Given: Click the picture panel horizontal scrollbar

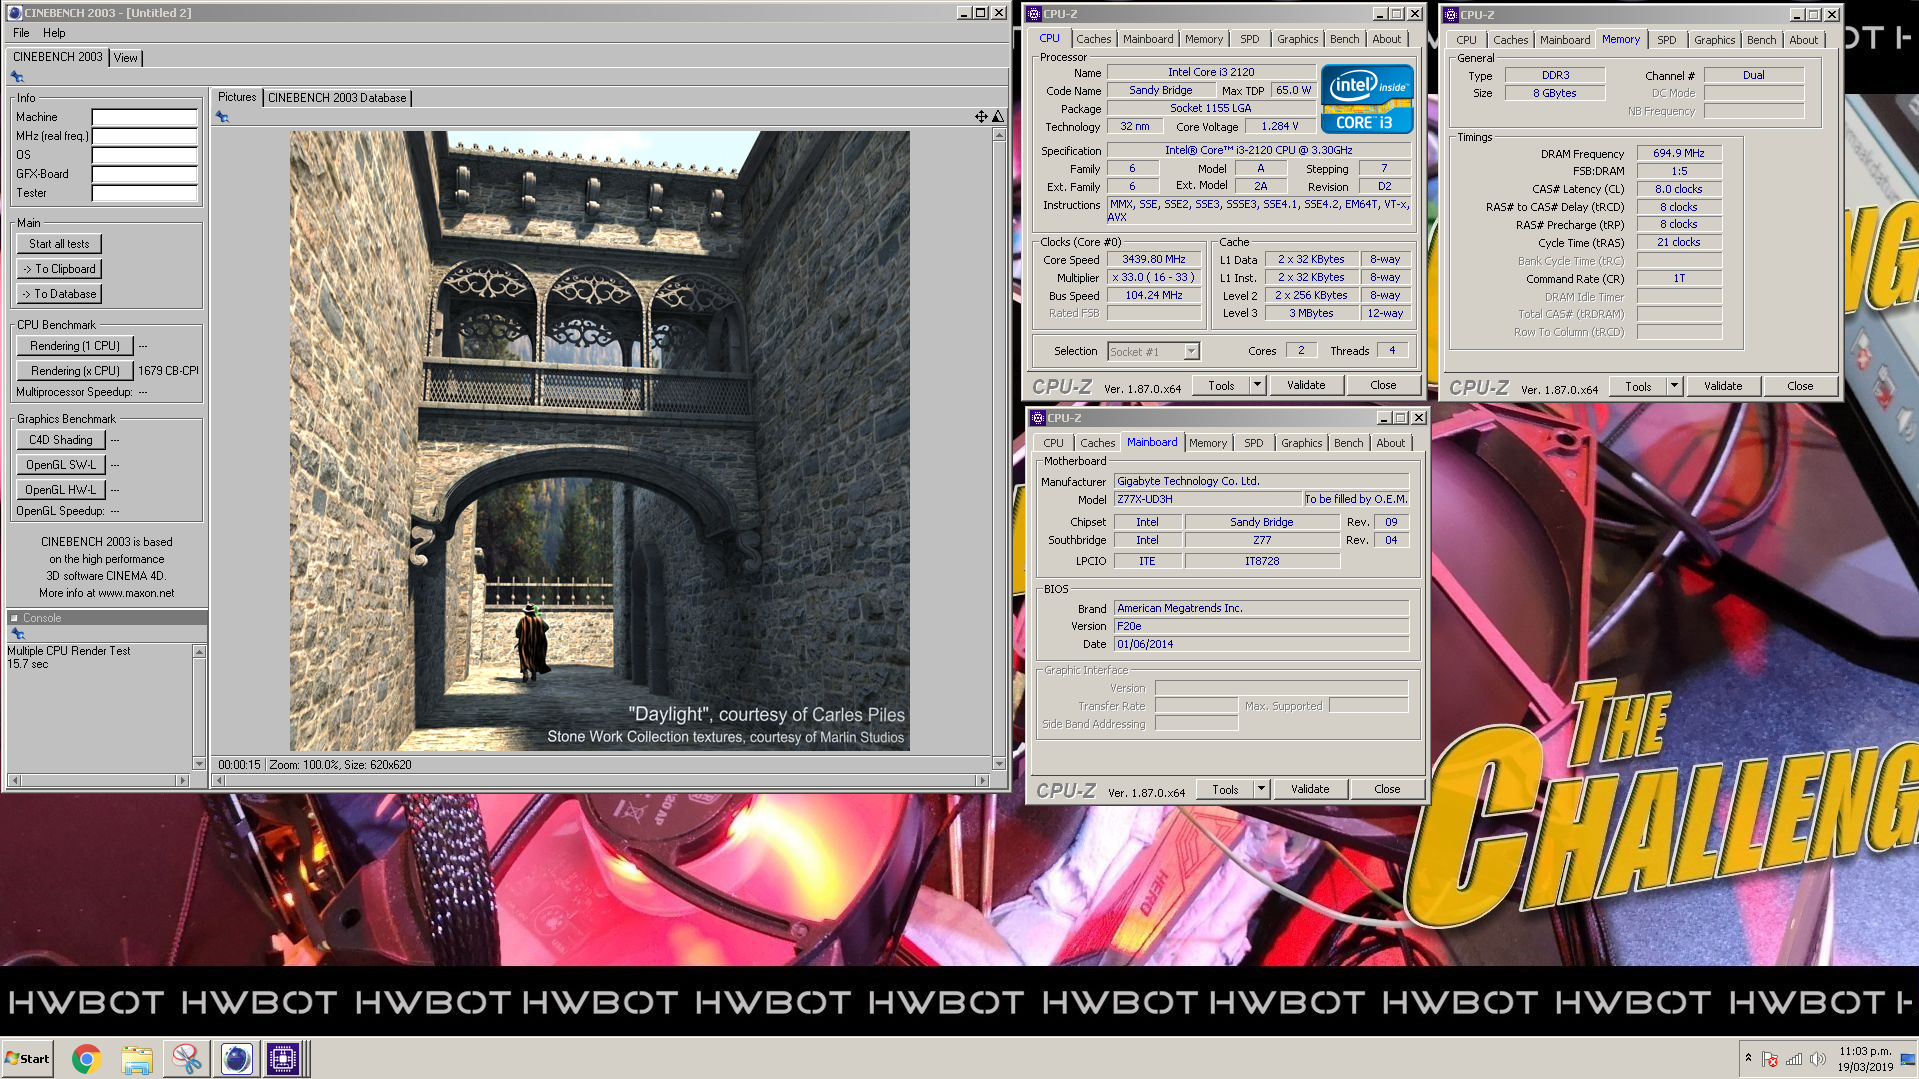Looking at the screenshot, I should (603, 780).
